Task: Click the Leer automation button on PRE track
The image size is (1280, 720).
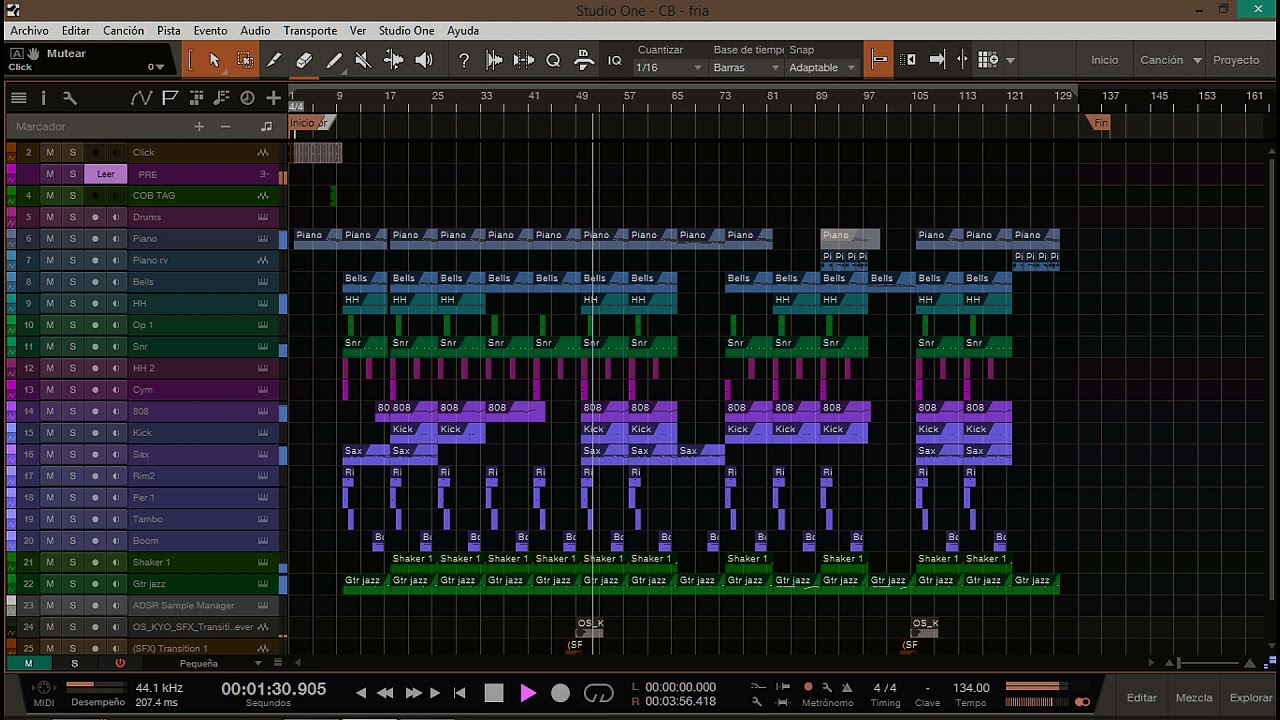Action: pyautogui.click(x=106, y=174)
